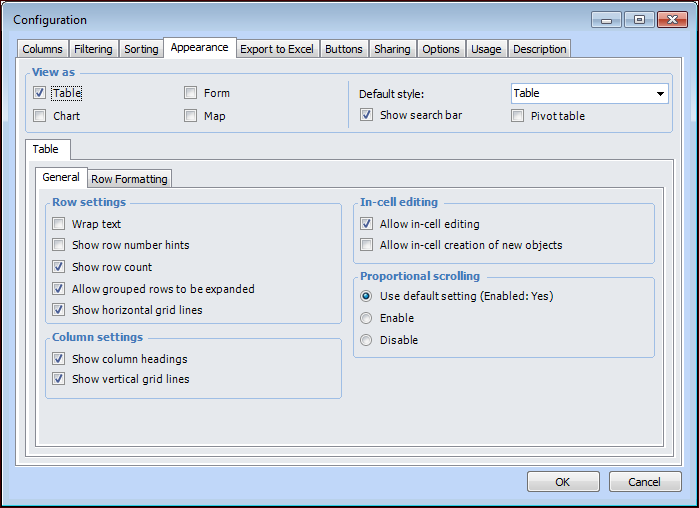Enable the Chart view checkbox
Image resolution: width=699 pixels, height=508 pixels.
pyautogui.click(x=40, y=116)
